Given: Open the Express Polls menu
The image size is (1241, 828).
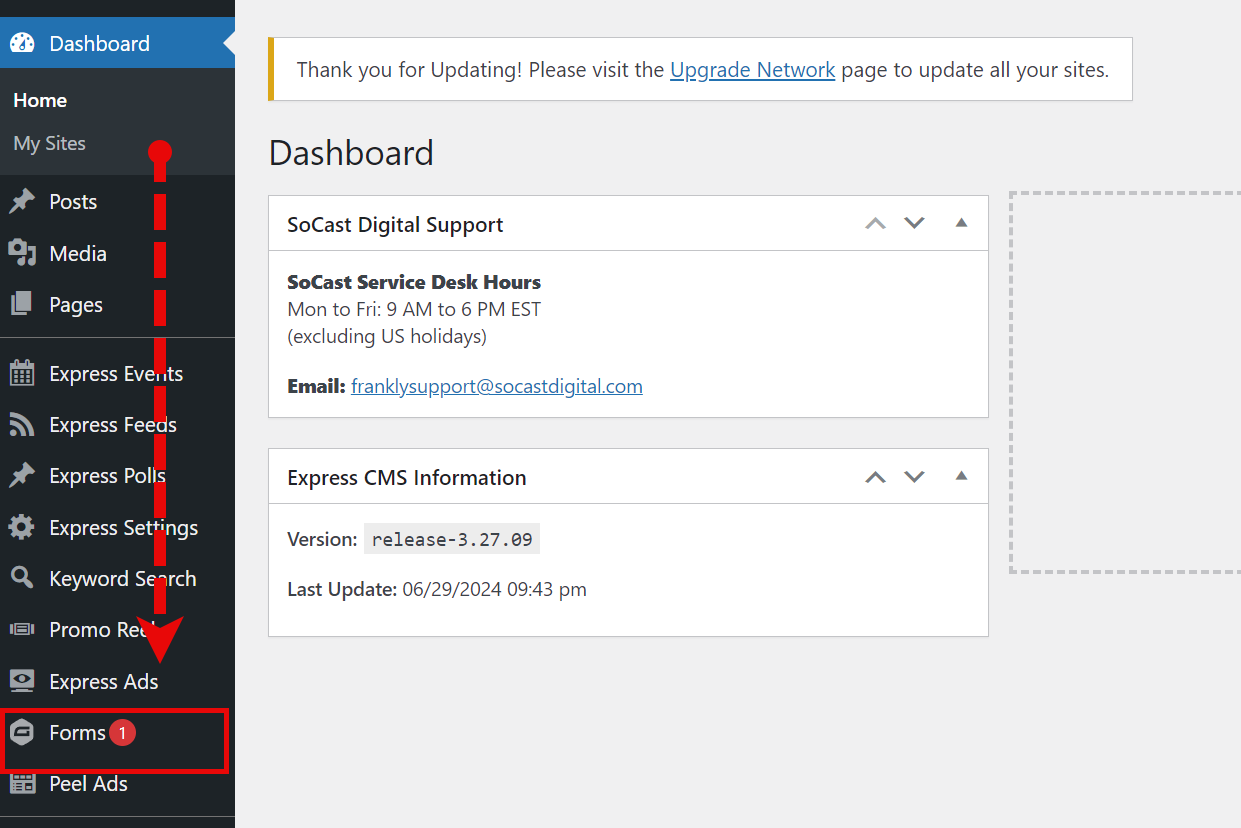Looking at the screenshot, I should (x=117, y=476).
